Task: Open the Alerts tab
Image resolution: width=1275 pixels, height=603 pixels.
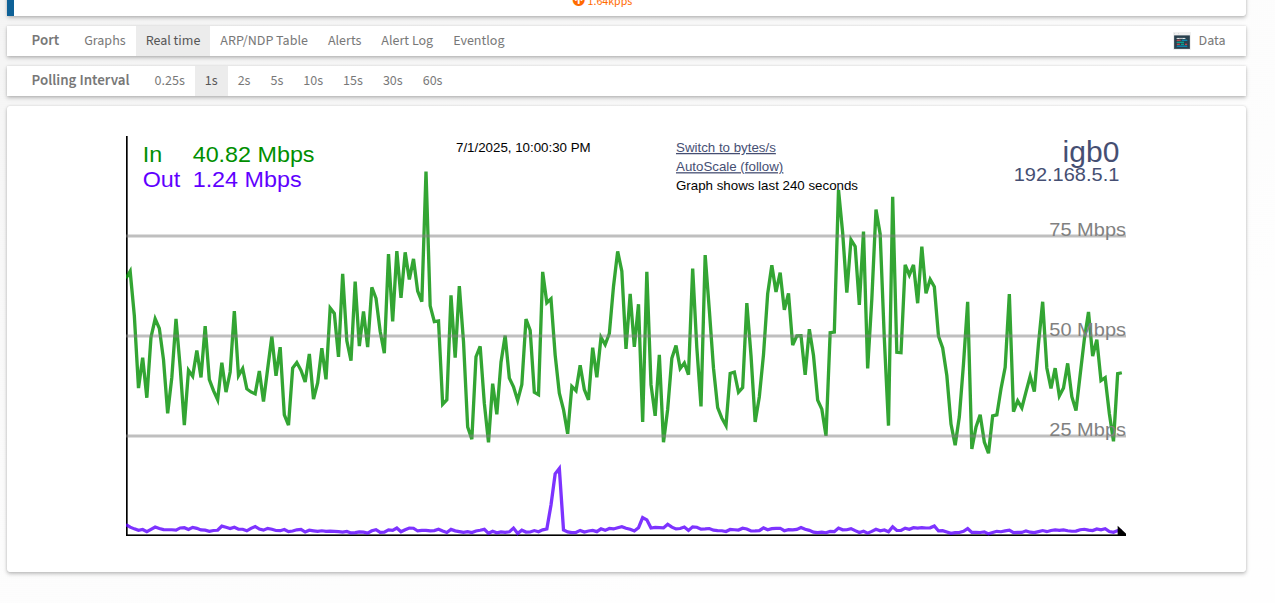Action: pos(344,40)
